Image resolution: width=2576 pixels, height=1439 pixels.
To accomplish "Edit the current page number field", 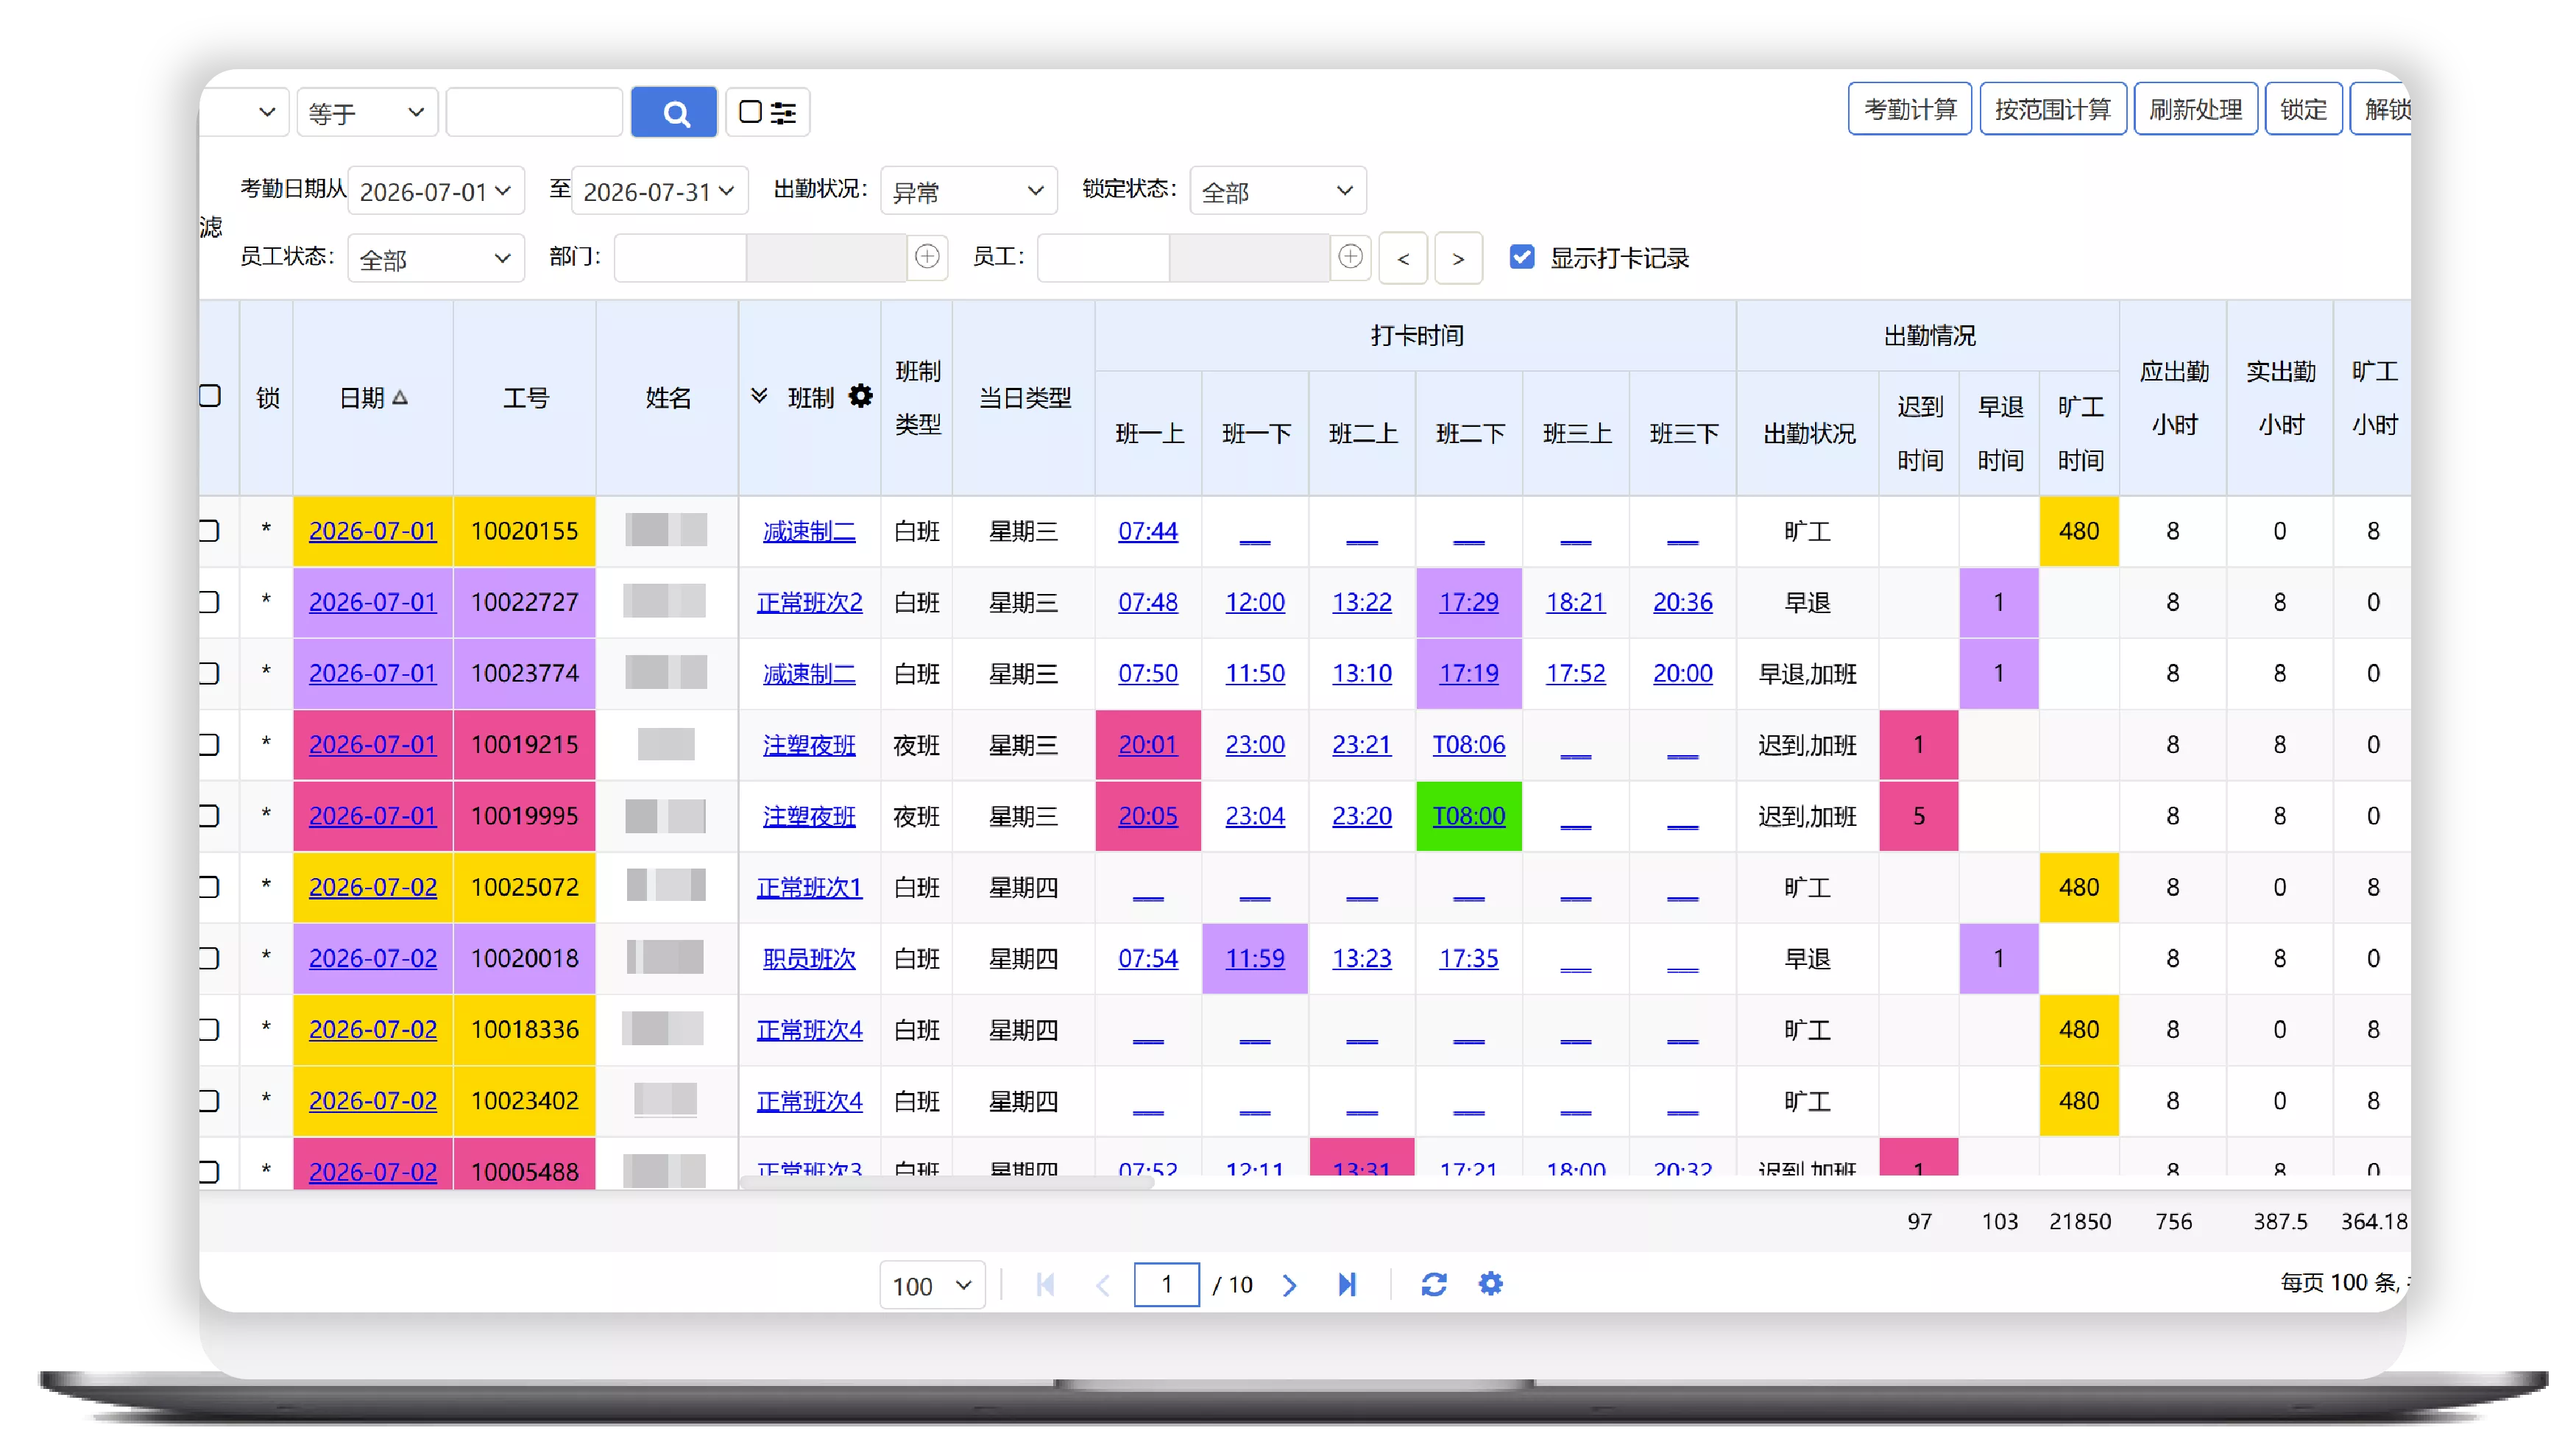I will point(1167,1285).
